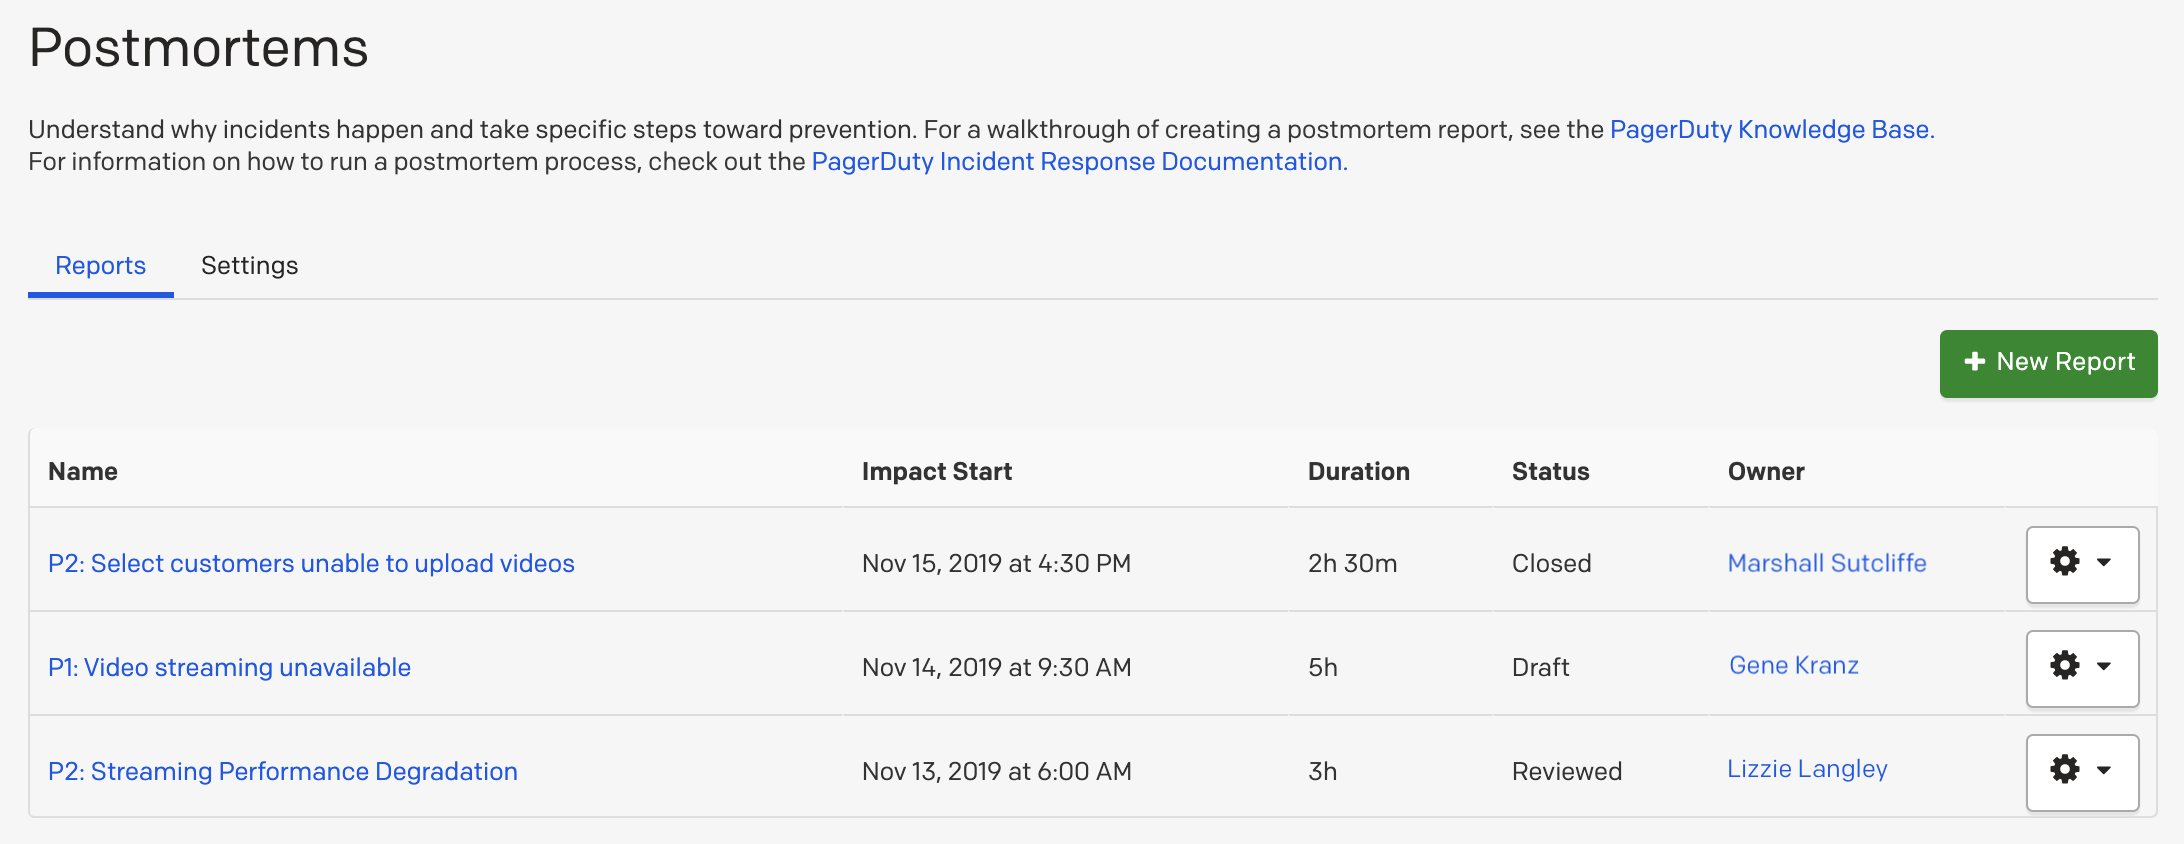Expand dropdown arrow for the Draft report

[x=2104, y=667]
